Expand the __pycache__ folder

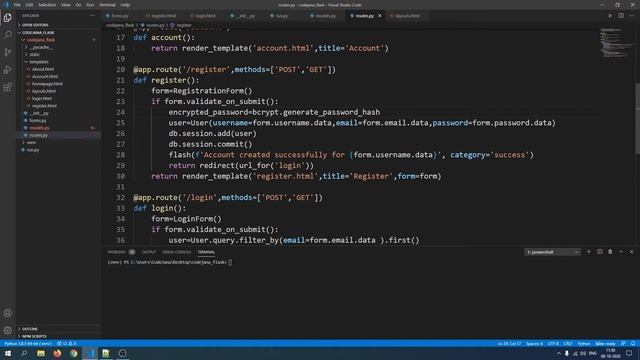click(41, 47)
